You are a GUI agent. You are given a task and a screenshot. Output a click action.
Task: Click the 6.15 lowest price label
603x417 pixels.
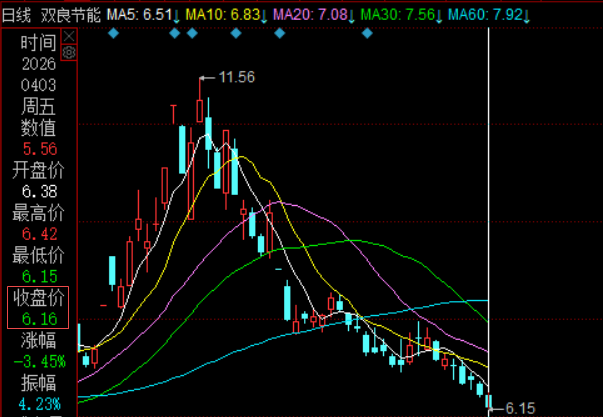click(522, 407)
